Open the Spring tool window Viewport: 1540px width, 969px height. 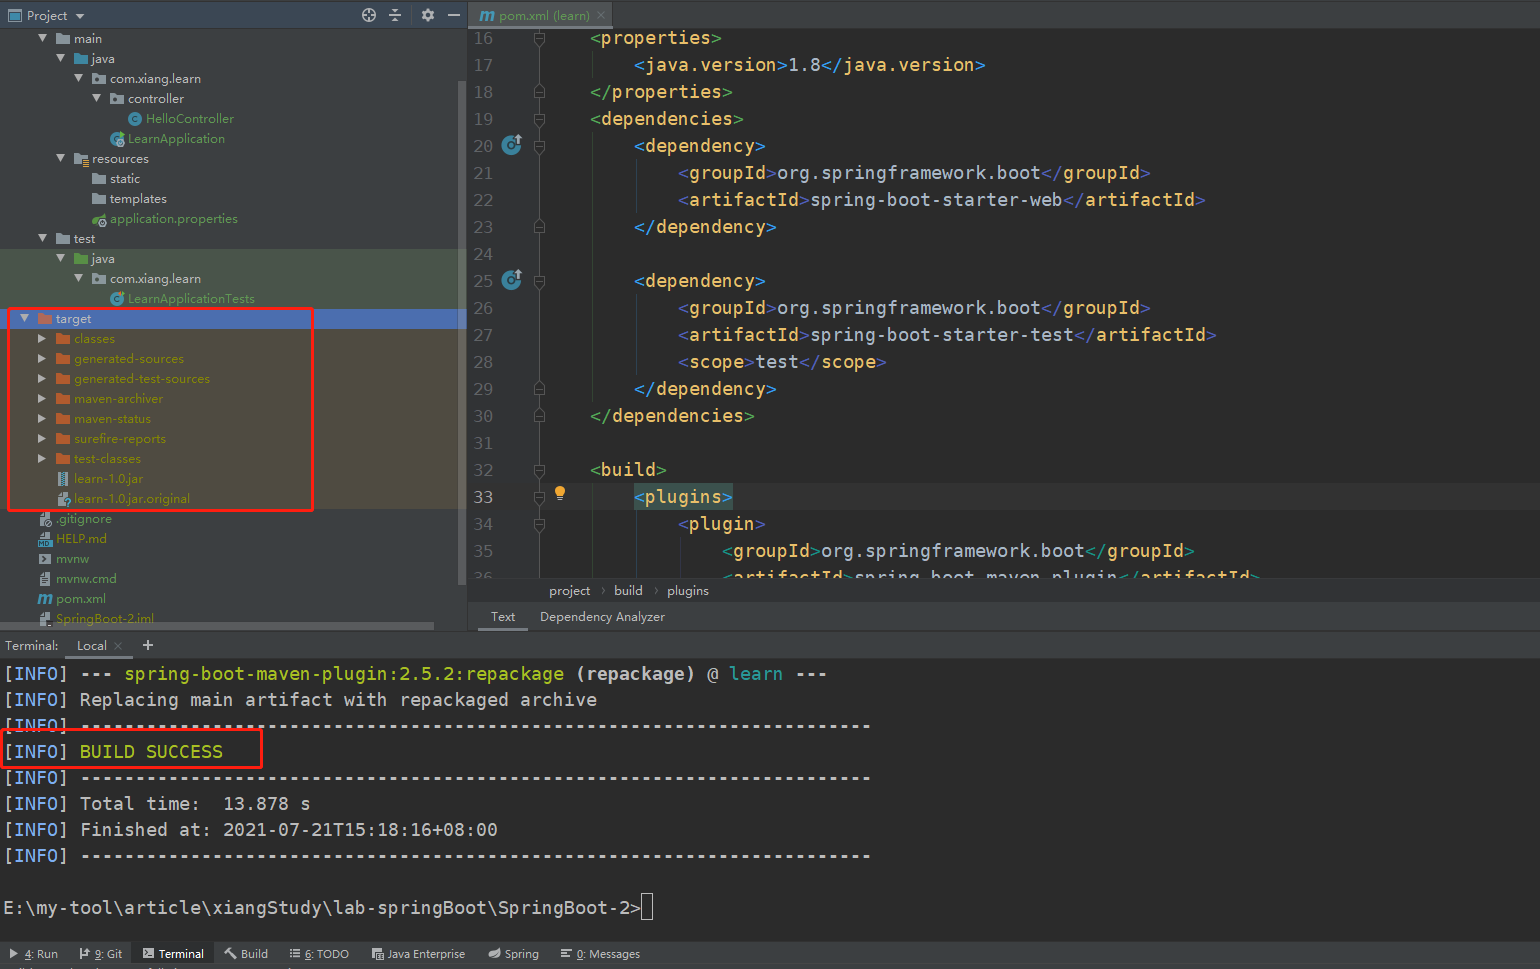coord(513,954)
